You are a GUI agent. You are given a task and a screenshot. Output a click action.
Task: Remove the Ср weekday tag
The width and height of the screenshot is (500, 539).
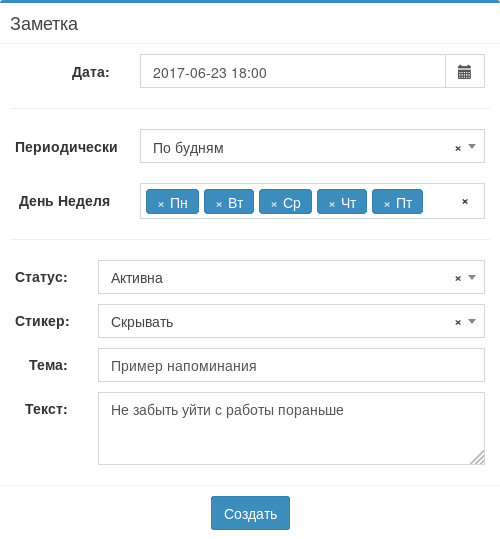coord(274,204)
